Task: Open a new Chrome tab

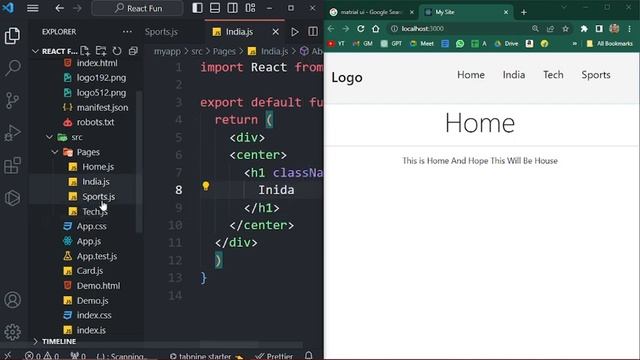Action: click(x=524, y=12)
